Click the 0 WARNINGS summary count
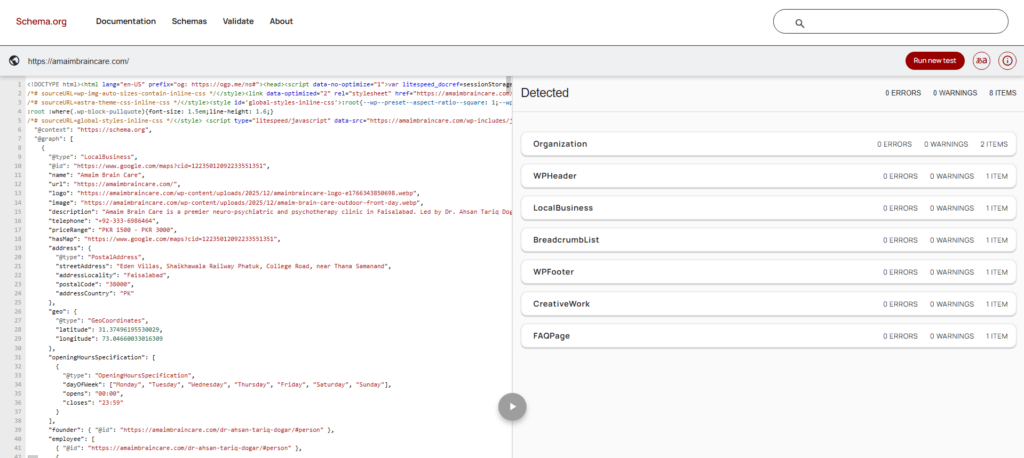This screenshot has height=458, width=1024. (955, 93)
